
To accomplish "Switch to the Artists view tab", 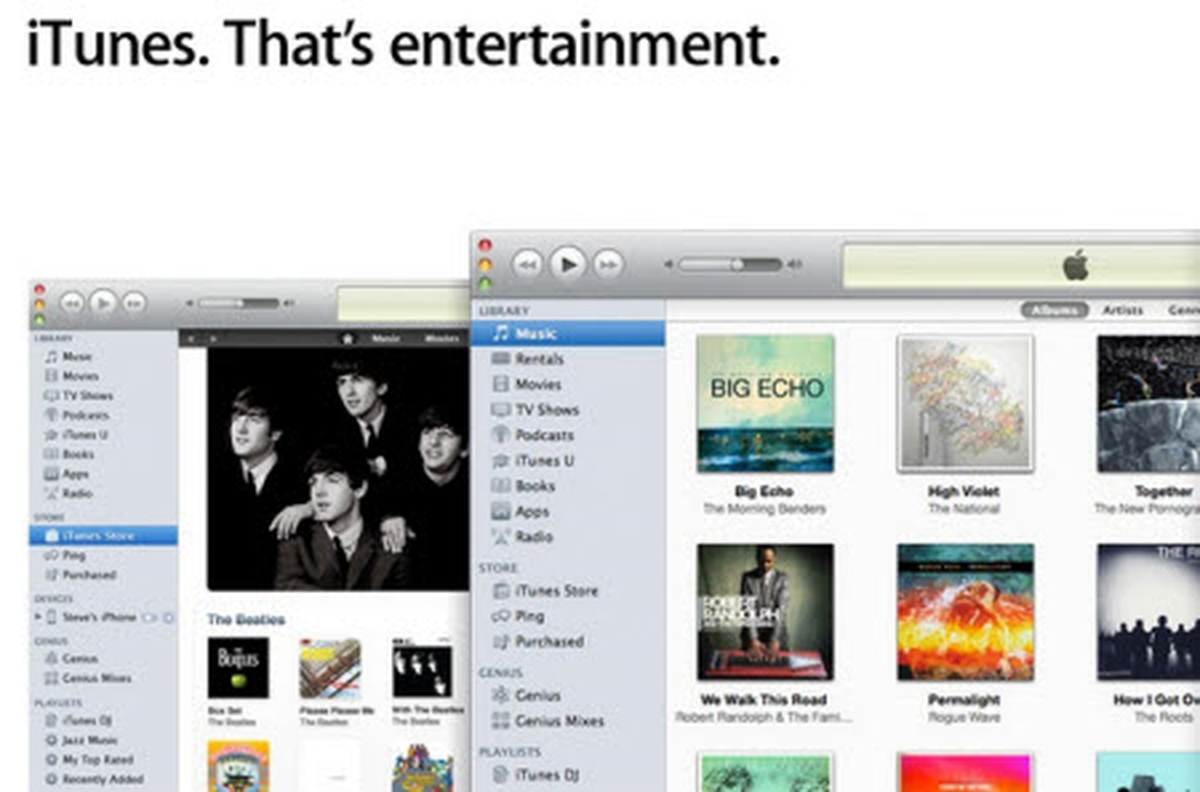I will [1122, 310].
